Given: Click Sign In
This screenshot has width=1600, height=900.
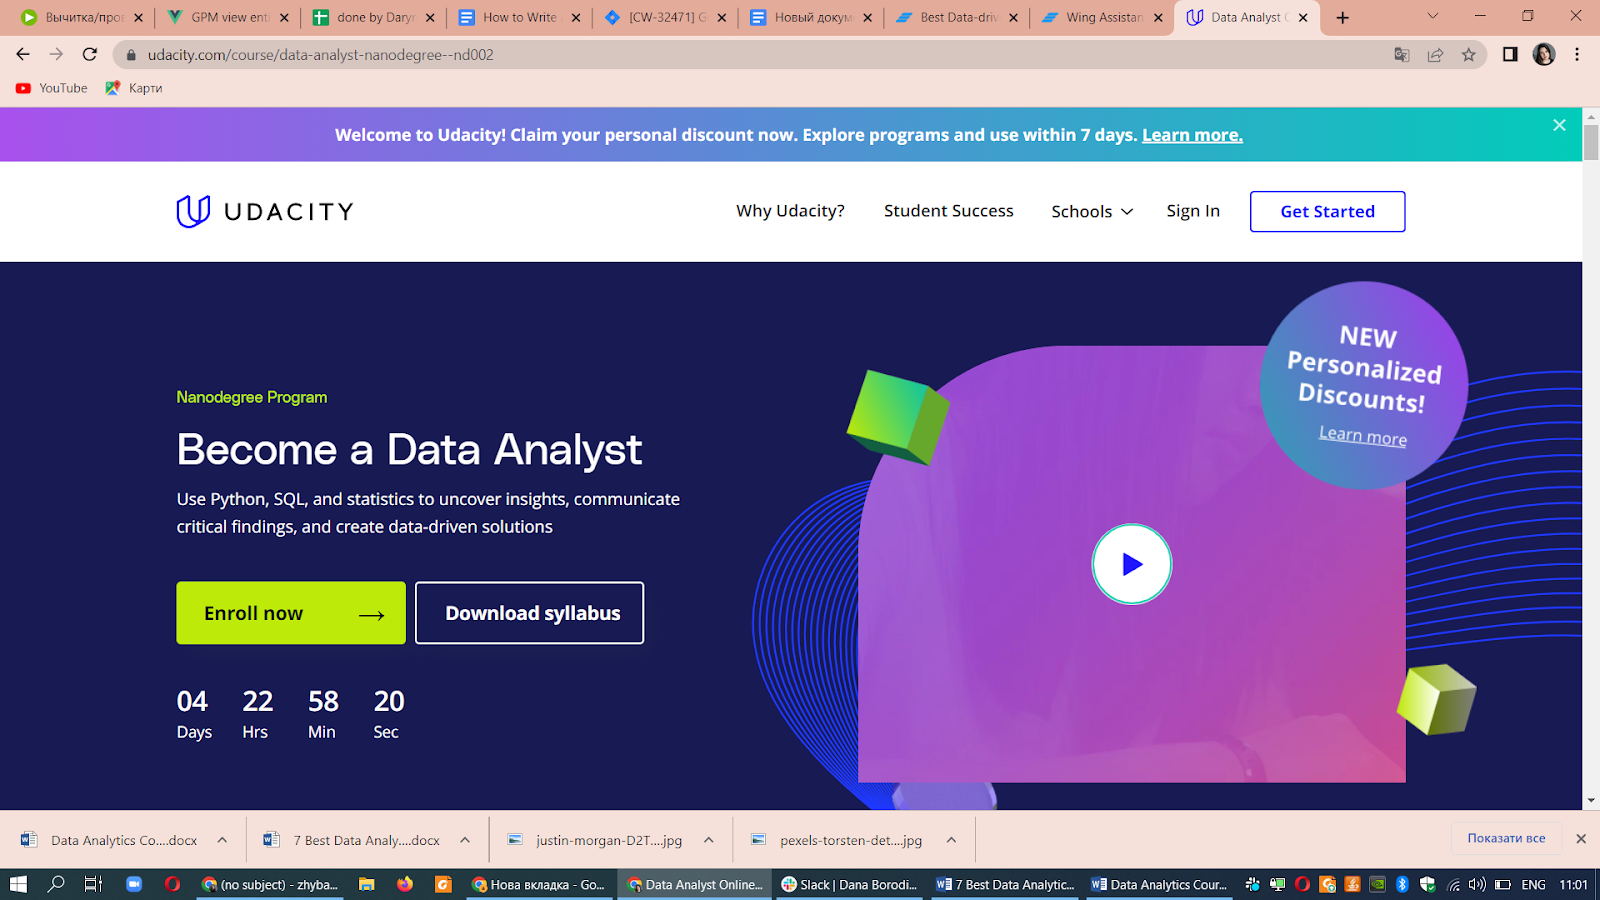Looking at the screenshot, I should 1193,211.
